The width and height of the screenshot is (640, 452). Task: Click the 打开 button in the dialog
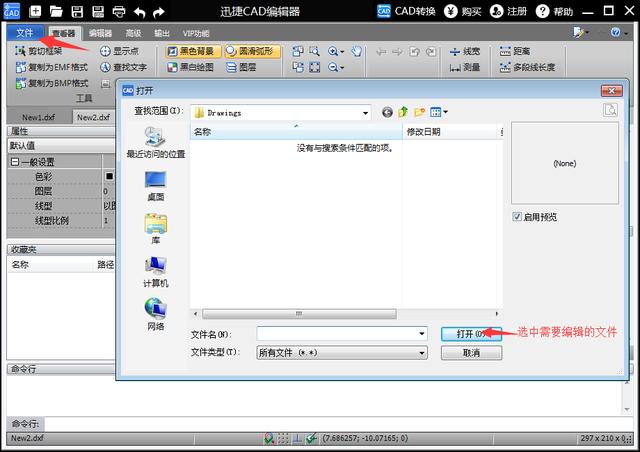pyautogui.click(x=471, y=334)
